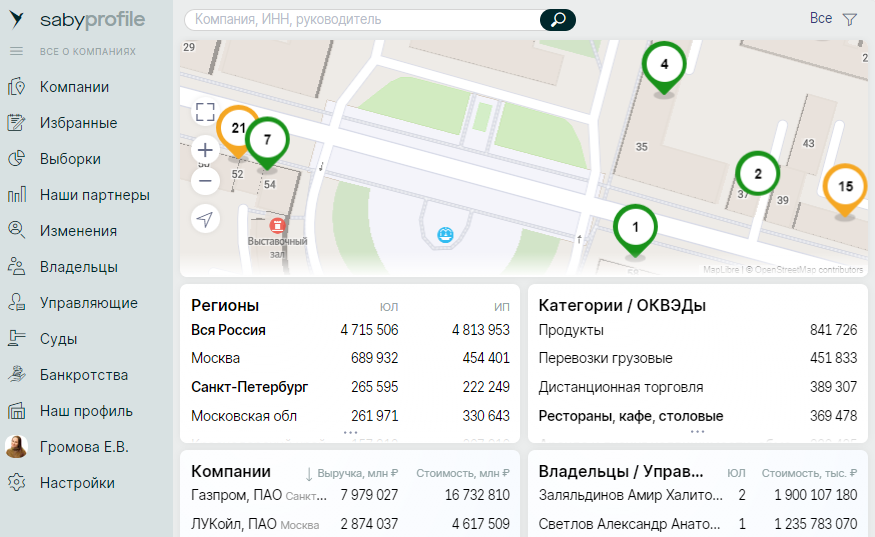Viewport: 875px width, 537px height.
Task: Toggle fullscreen map view
Action: tap(205, 112)
